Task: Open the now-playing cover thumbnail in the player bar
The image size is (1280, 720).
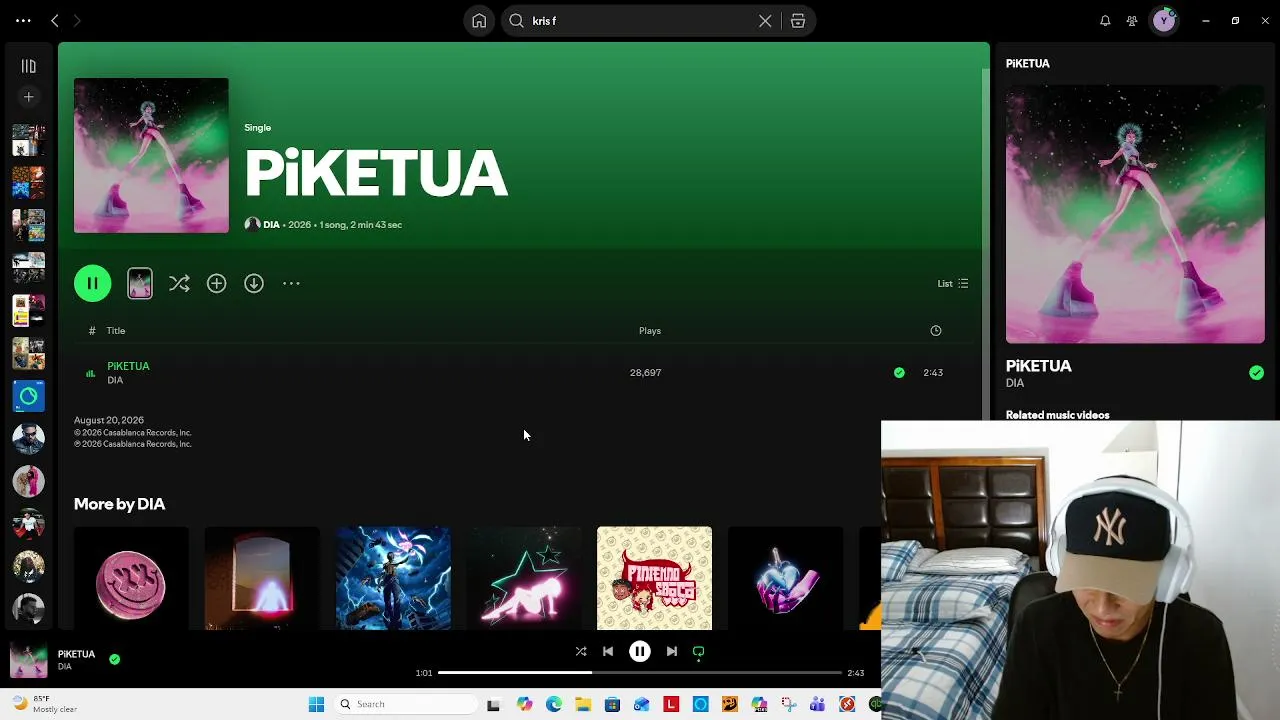Action: click(x=28, y=661)
